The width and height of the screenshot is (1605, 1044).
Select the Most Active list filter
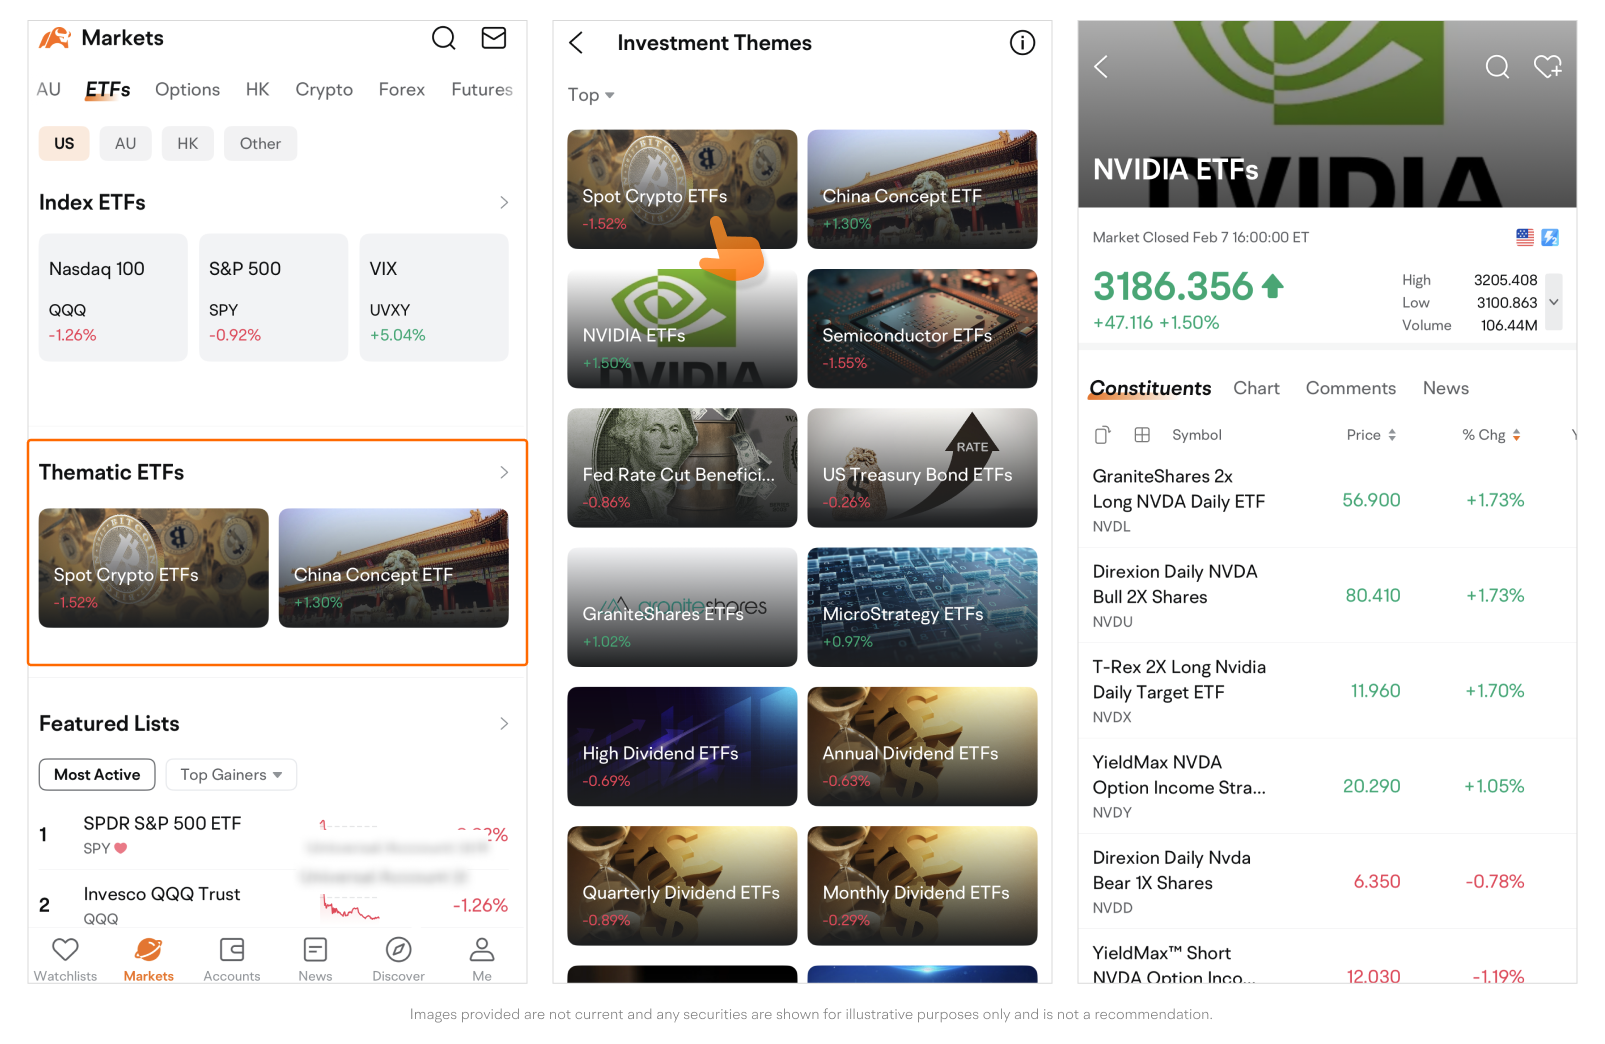[97, 775]
